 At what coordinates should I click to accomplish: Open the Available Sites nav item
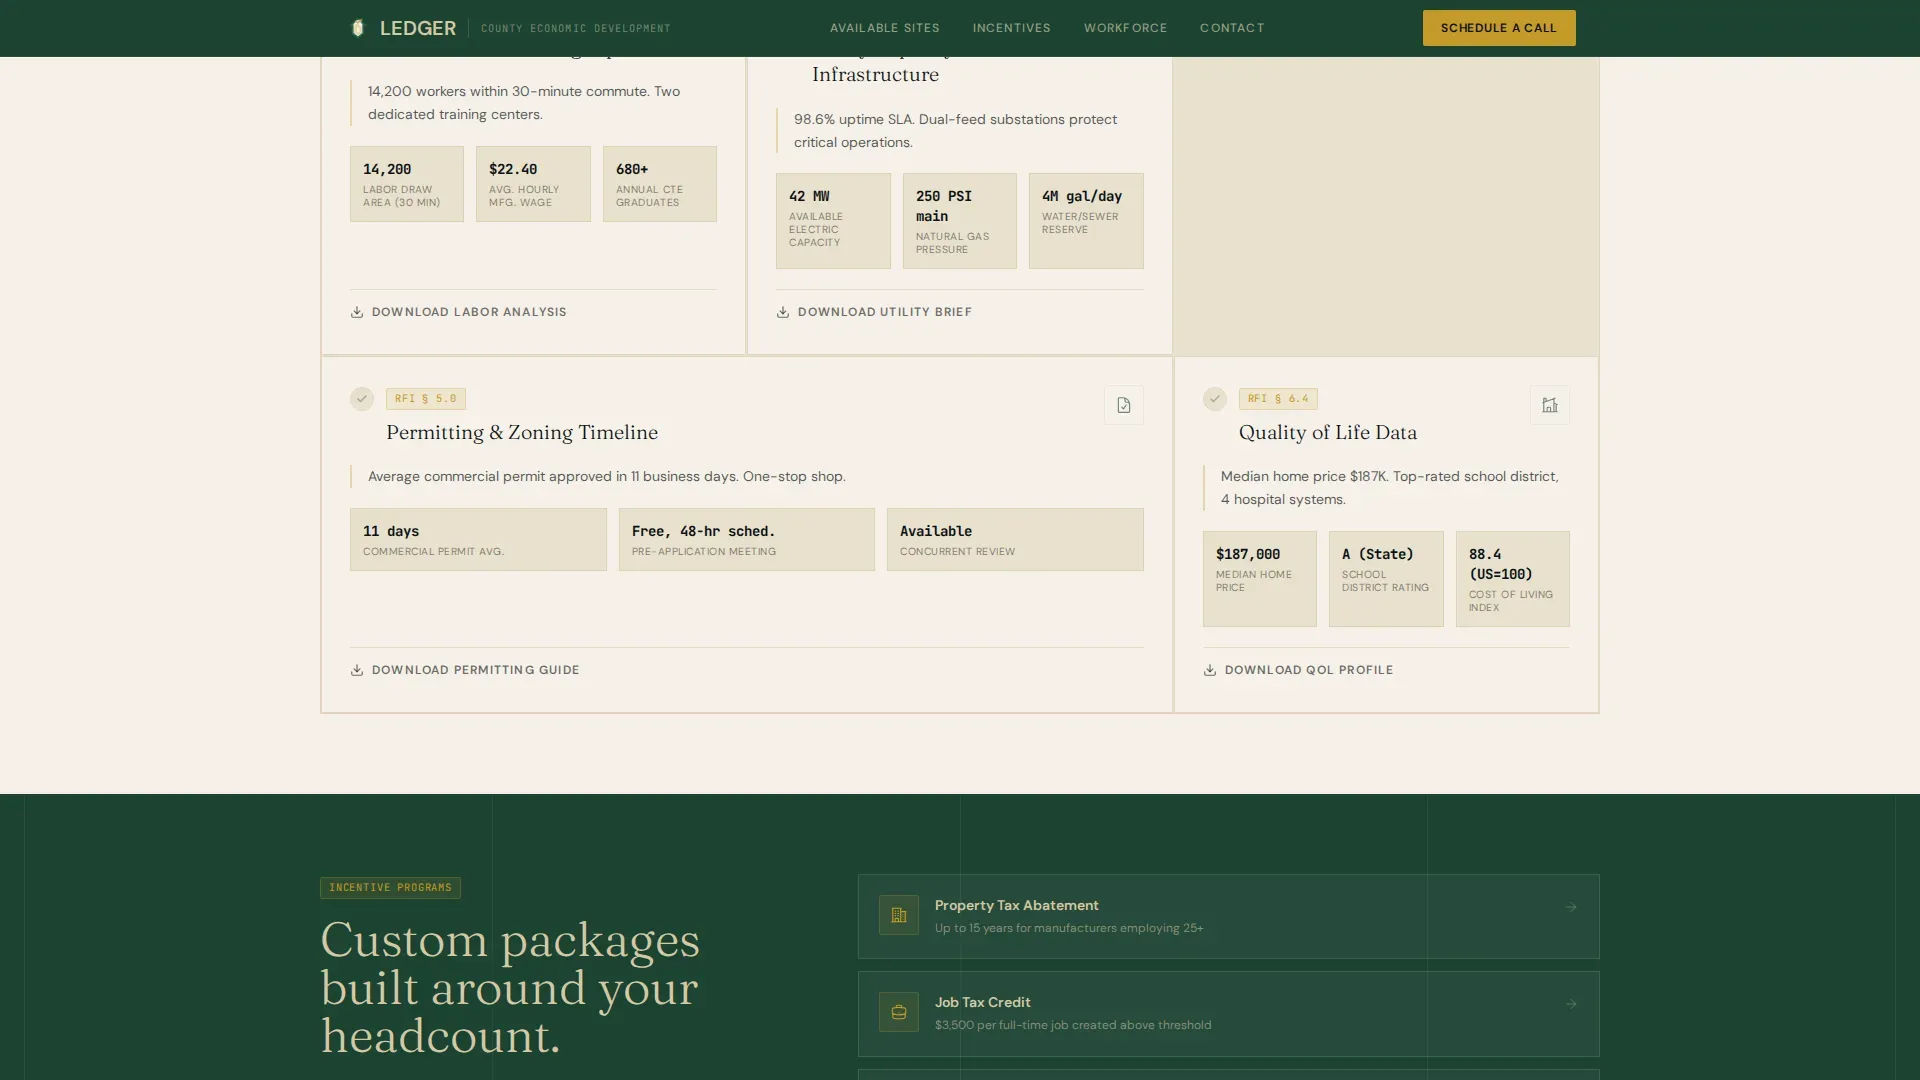[x=884, y=28]
